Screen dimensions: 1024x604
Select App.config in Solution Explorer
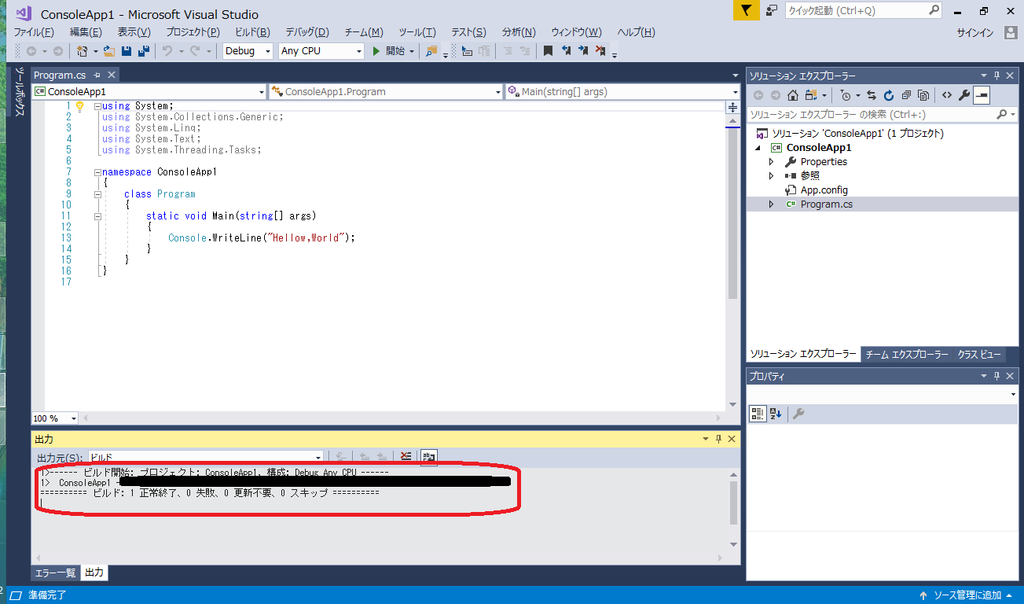pyautogui.click(x=824, y=190)
